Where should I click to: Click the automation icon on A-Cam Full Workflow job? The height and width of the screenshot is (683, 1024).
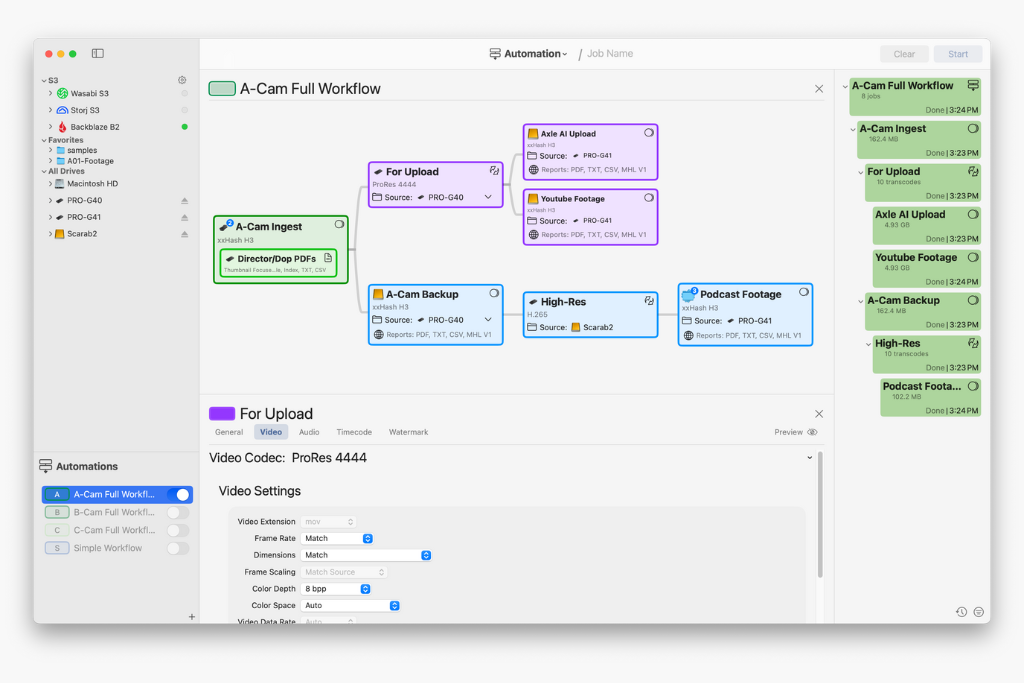pos(973,86)
